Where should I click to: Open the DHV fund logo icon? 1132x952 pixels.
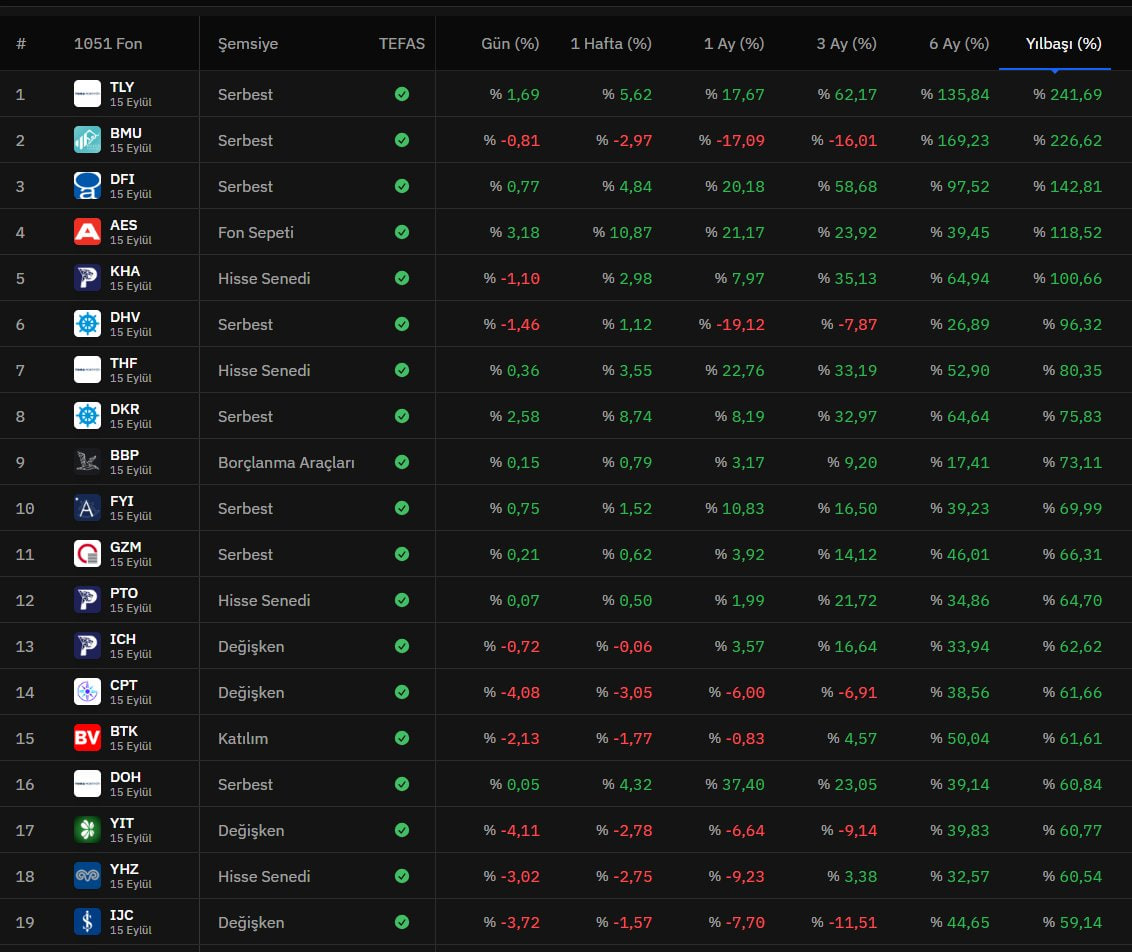click(87, 324)
